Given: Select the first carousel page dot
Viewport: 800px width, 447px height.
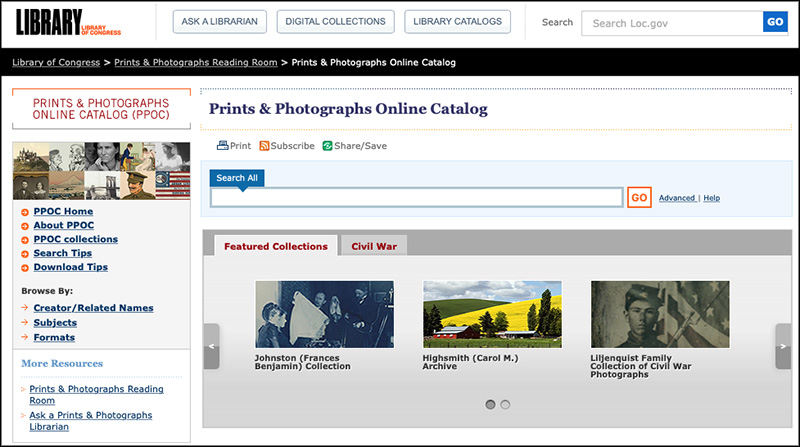Looking at the screenshot, I should coord(490,405).
